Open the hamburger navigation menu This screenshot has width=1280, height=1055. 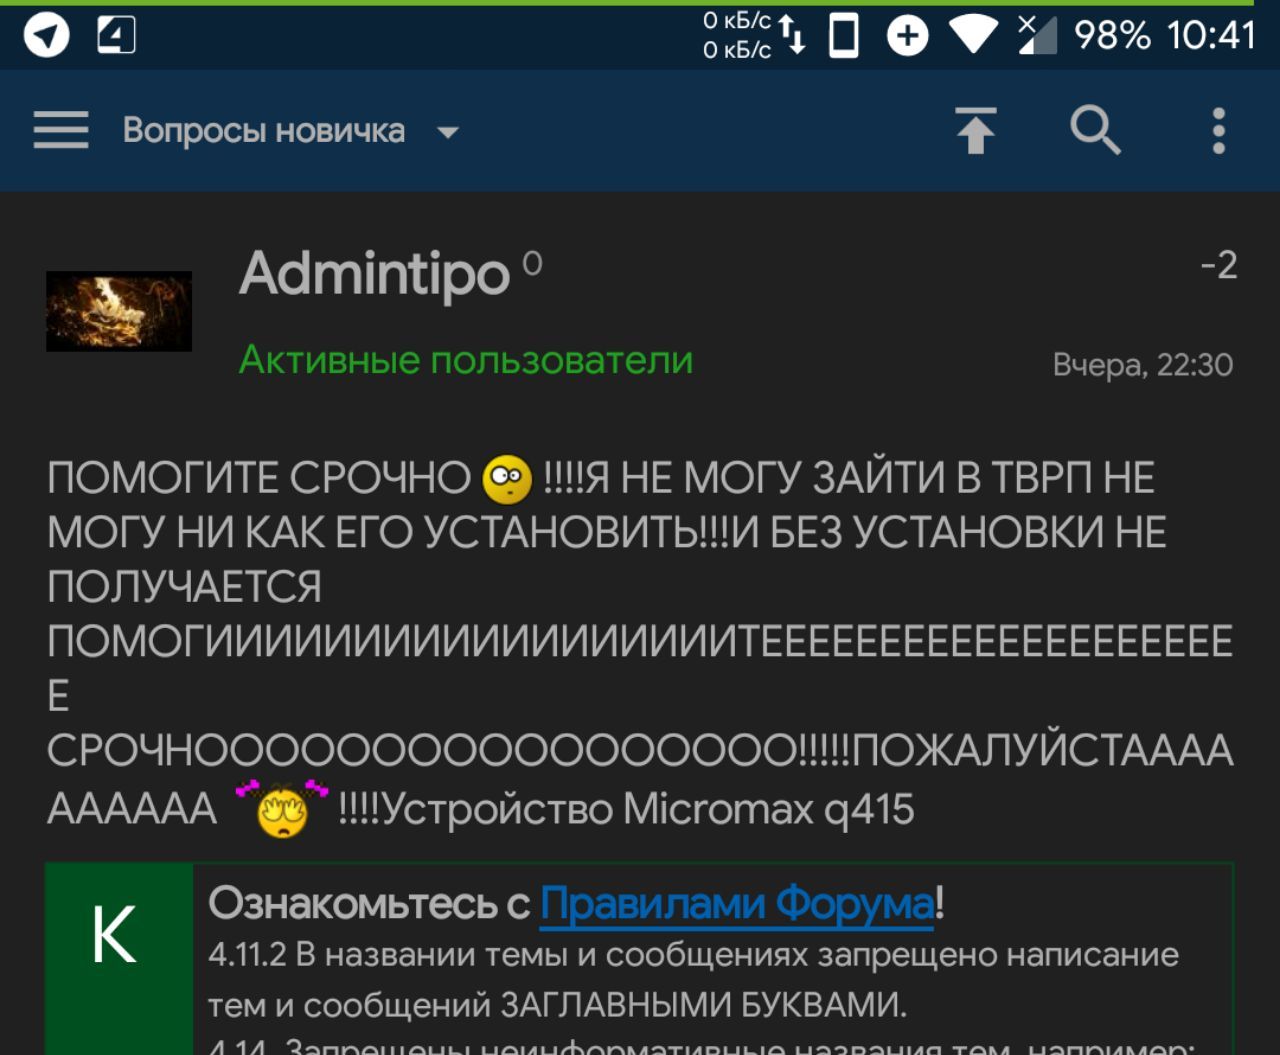(61, 131)
